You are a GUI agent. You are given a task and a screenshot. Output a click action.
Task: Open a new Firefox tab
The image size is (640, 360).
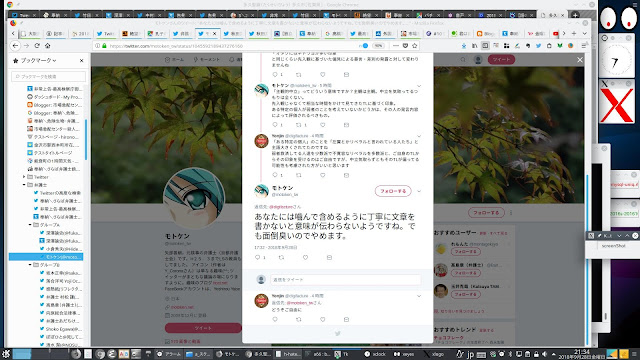click(x=574, y=33)
